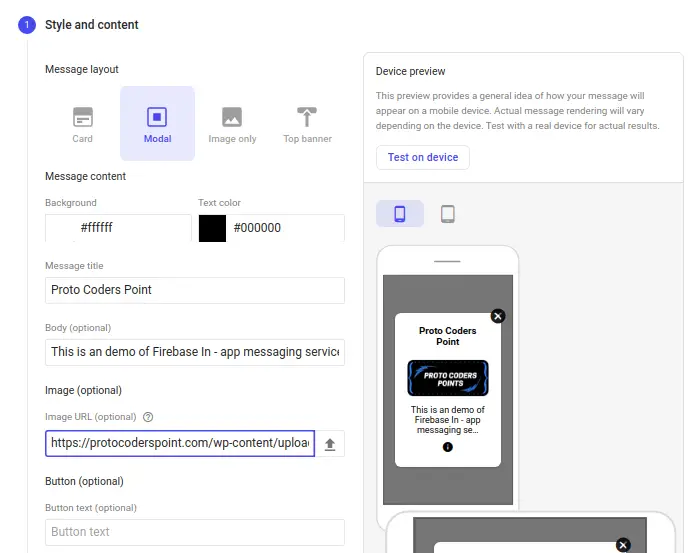Click Test on device button

pyautogui.click(x=423, y=157)
